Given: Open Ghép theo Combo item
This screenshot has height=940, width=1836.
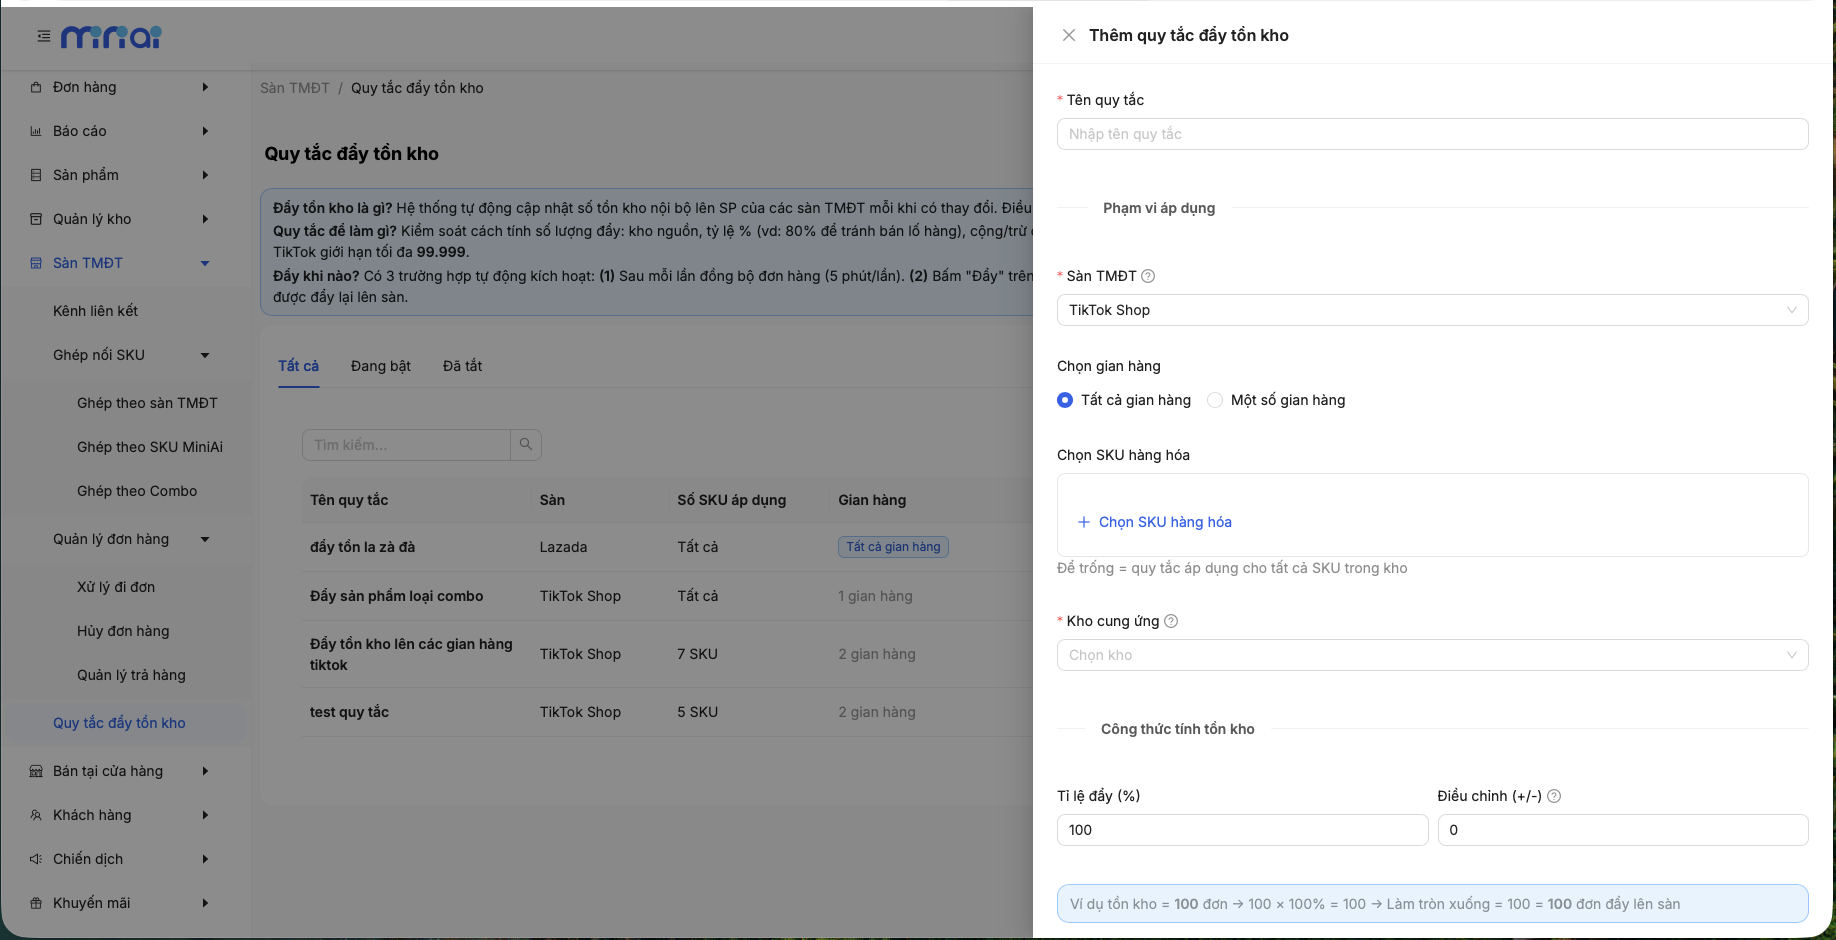Looking at the screenshot, I should (x=137, y=491).
